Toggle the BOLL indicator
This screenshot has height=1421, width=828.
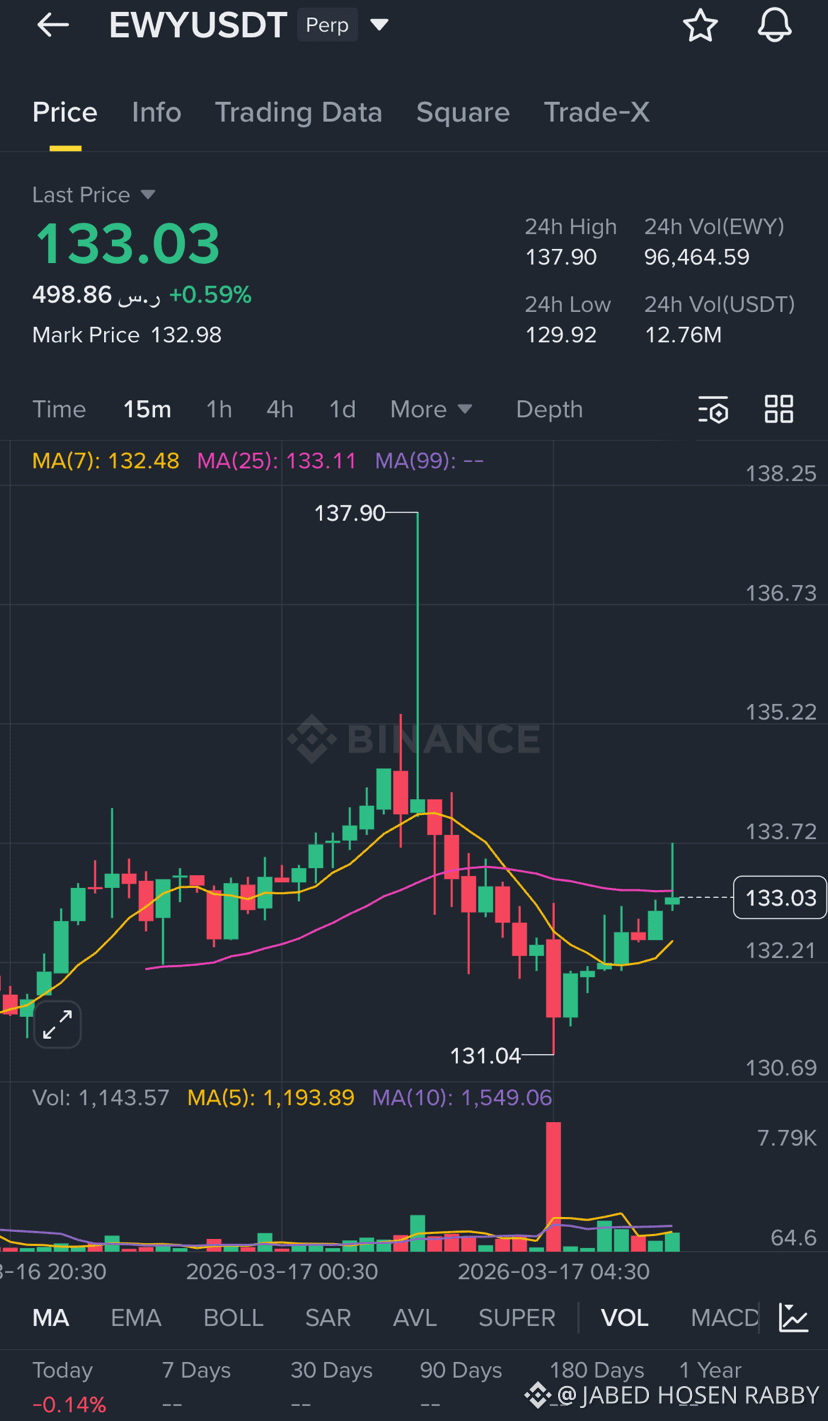[x=233, y=1318]
